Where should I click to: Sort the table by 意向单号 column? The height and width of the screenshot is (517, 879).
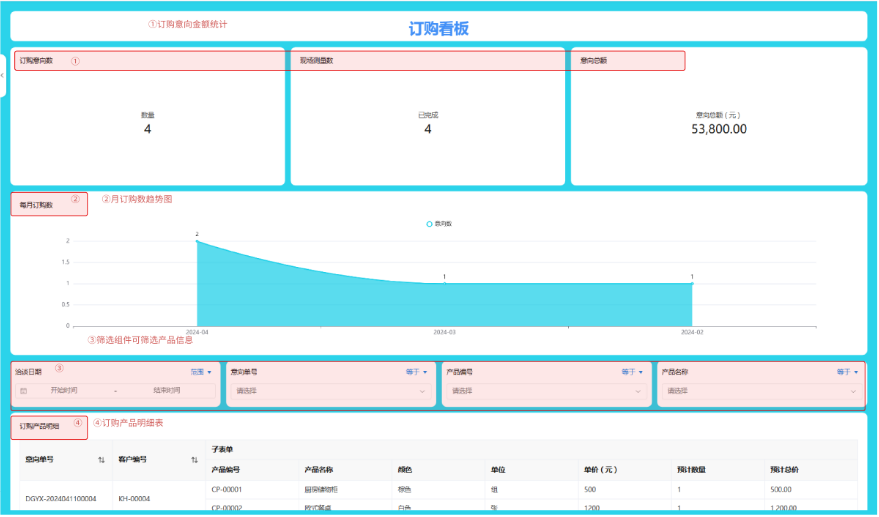point(101,460)
